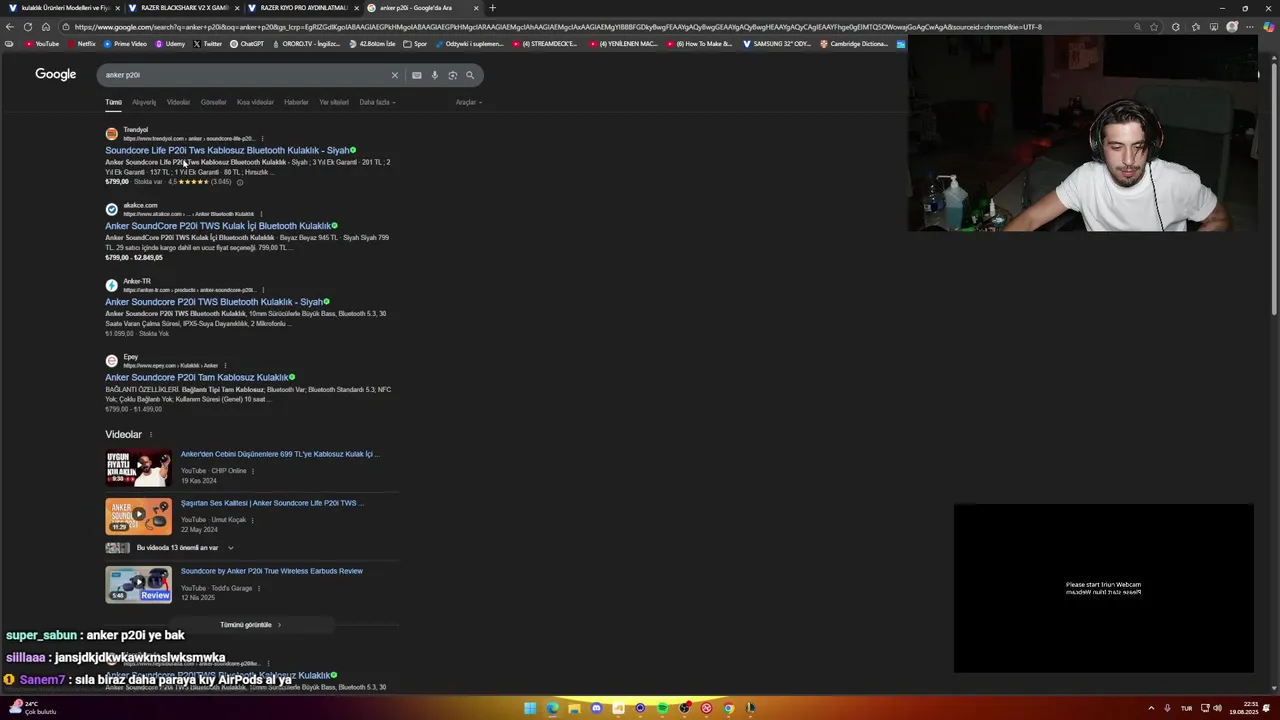
Task: Open the Google logo home link
Action: [x=56, y=74]
